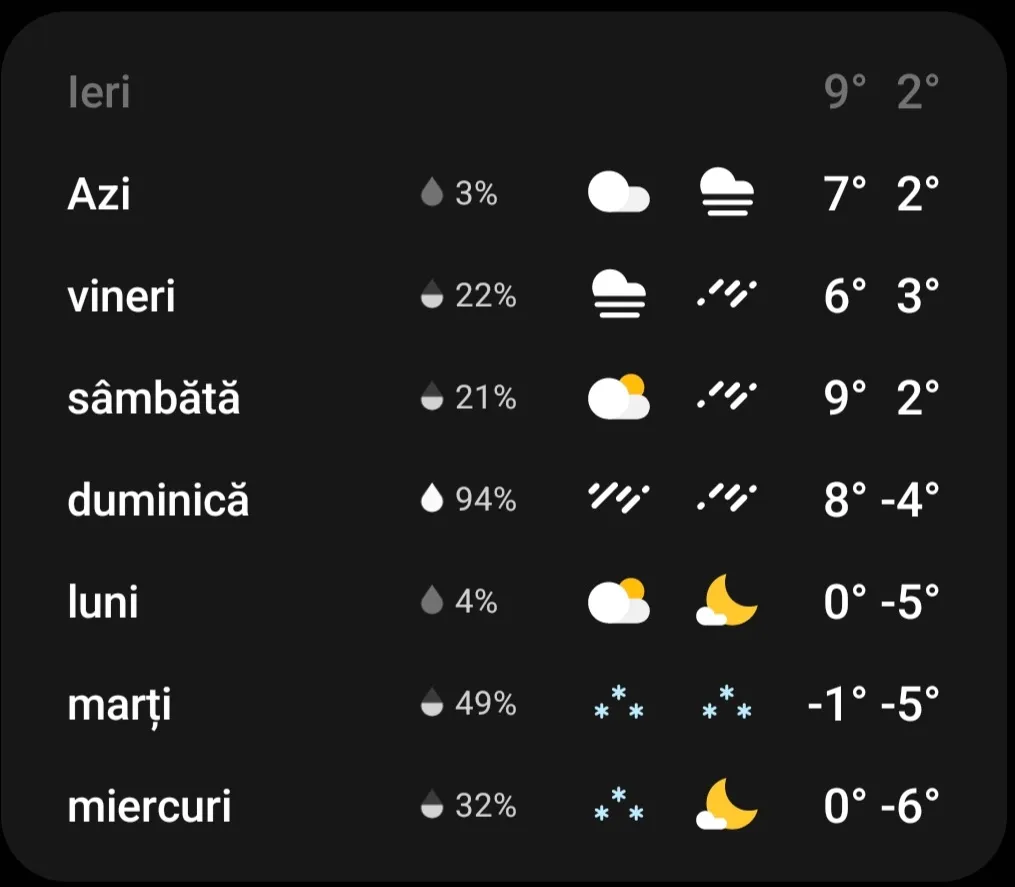Click marți daytime snow icon

coord(618,704)
